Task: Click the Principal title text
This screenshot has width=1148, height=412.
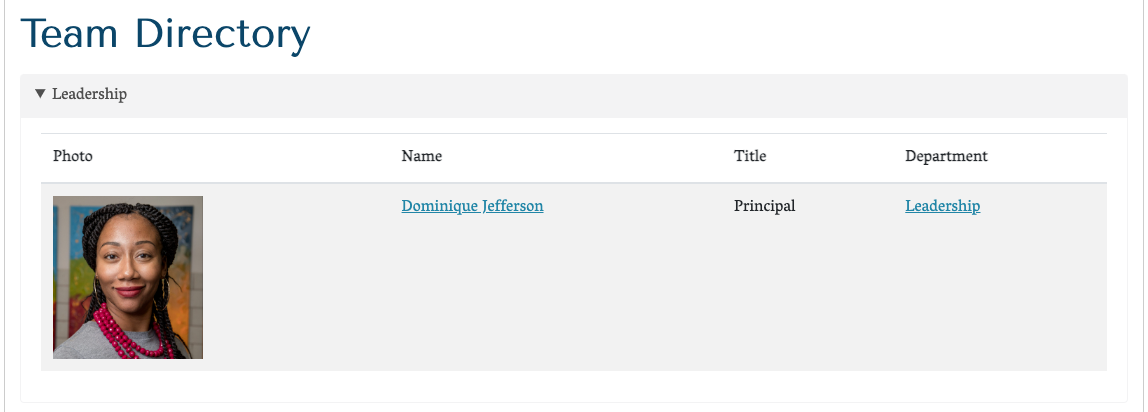Action: [x=764, y=206]
